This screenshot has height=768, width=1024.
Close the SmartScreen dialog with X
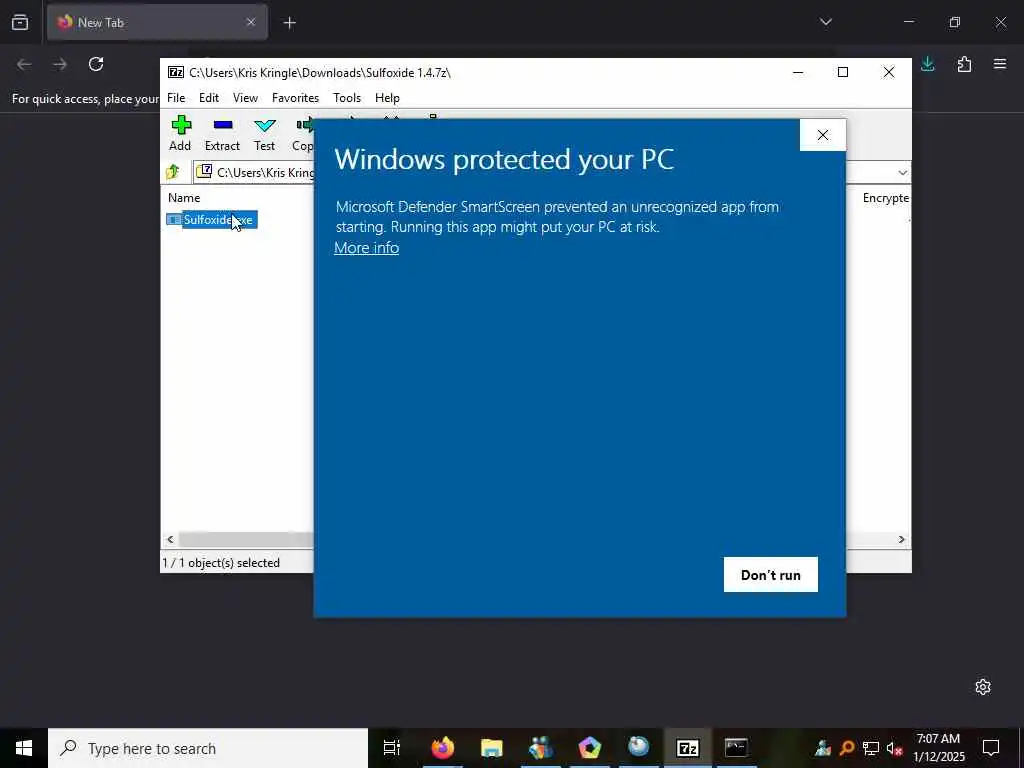click(823, 135)
